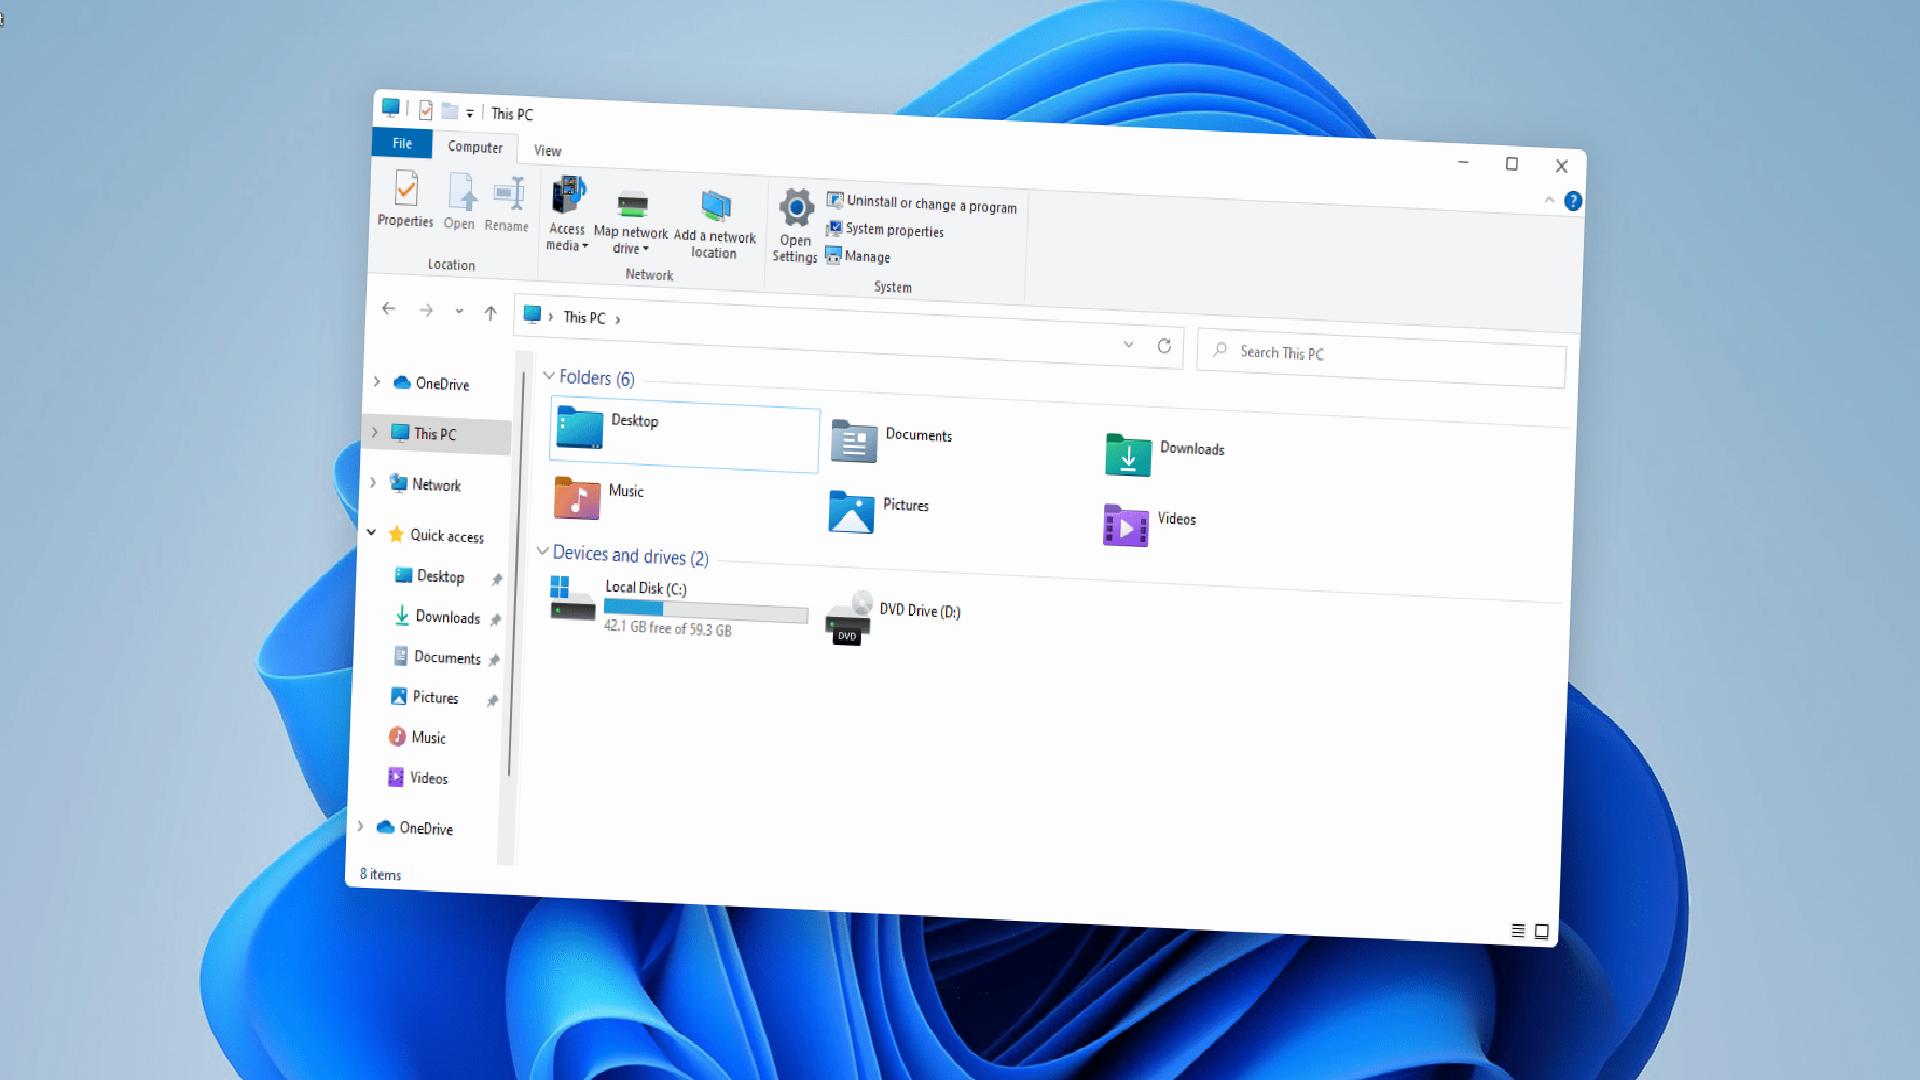Switch to large icons view in status bar
Viewport: 1920px width, 1080px height.
[x=1542, y=931]
